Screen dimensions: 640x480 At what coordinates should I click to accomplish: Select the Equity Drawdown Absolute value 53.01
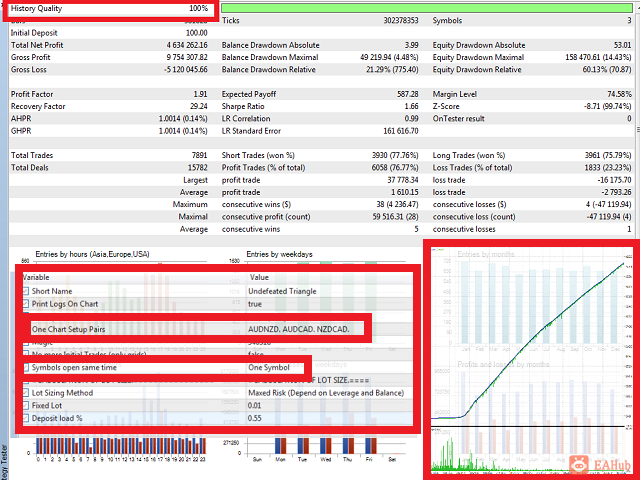click(x=622, y=45)
